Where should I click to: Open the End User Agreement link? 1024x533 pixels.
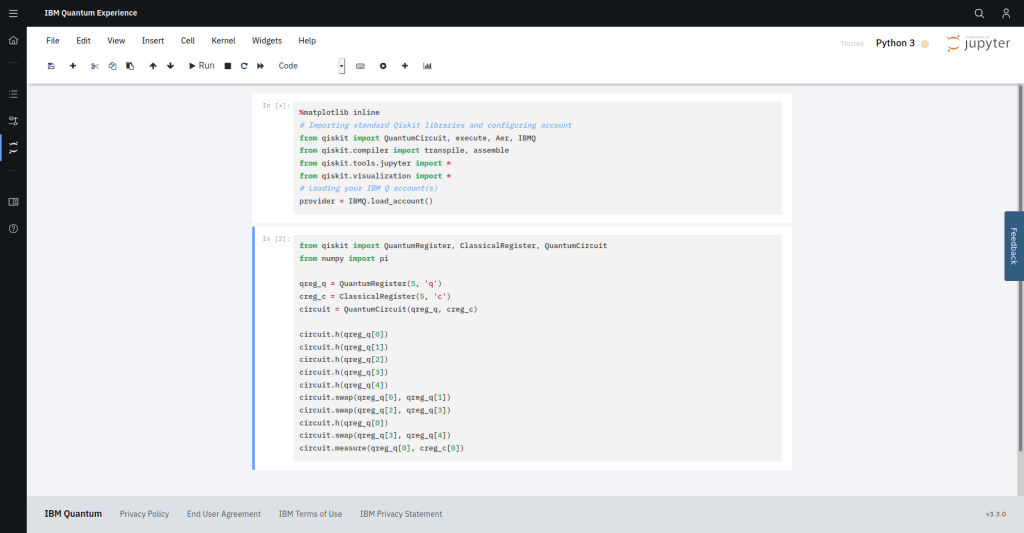pos(224,514)
